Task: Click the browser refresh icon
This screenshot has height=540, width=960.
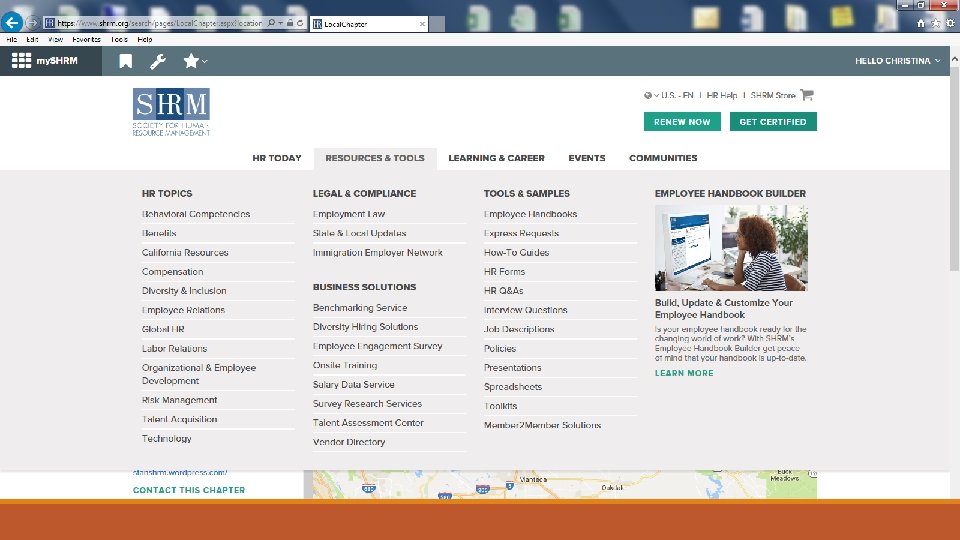Action: pyautogui.click(x=300, y=23)
